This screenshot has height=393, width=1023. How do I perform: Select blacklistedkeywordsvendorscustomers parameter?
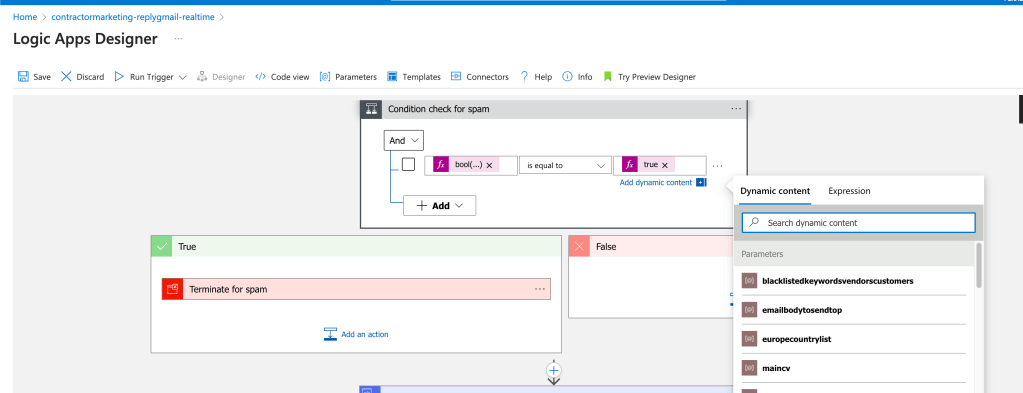pos(853,281)
